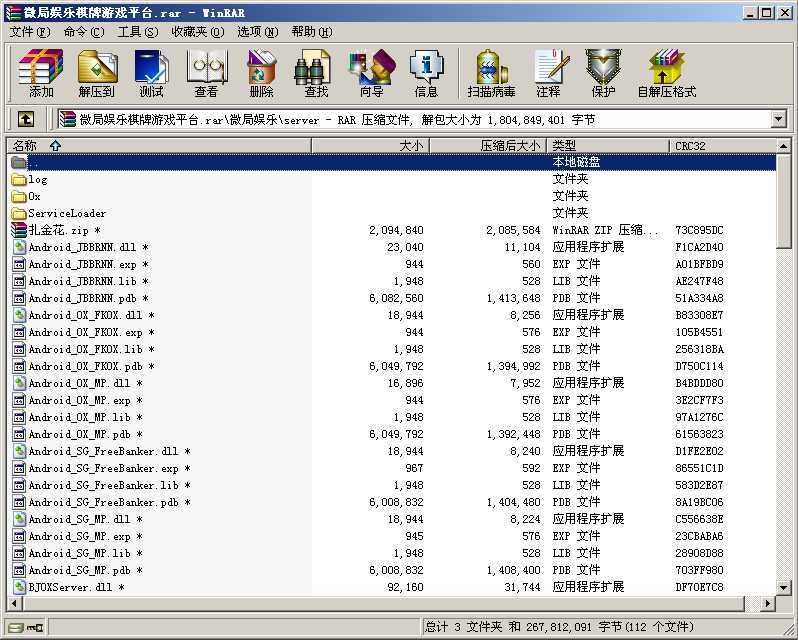Select the log folder icon
Screen dimensions: 798x640
(x=19, y=180)
